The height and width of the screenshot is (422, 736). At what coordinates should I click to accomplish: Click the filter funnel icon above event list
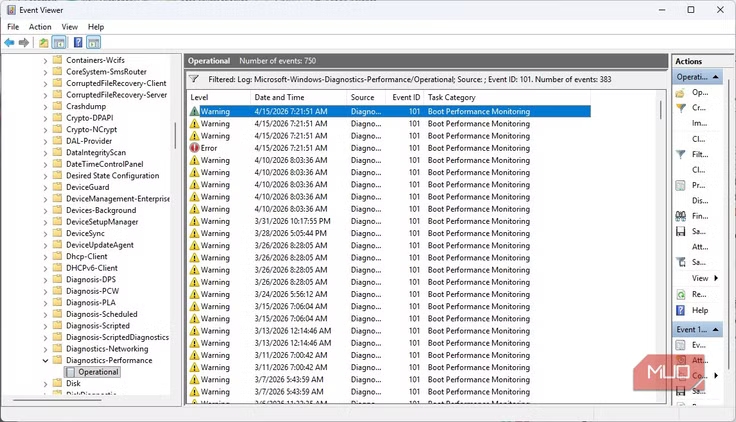[194, 78]
